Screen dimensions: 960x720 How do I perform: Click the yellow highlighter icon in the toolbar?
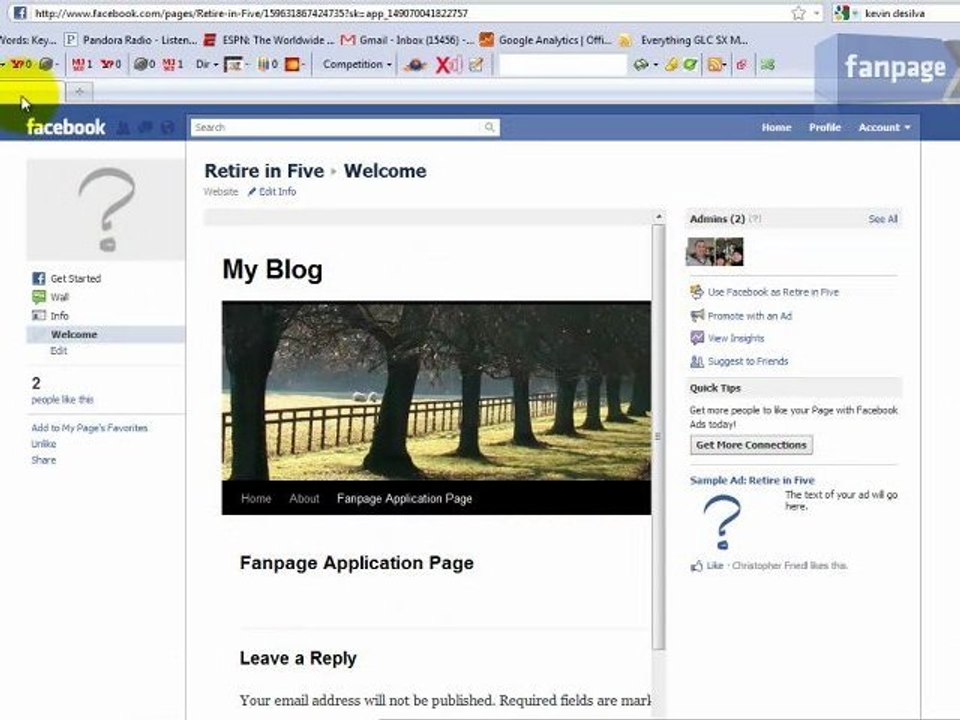[x=672, y=64]
